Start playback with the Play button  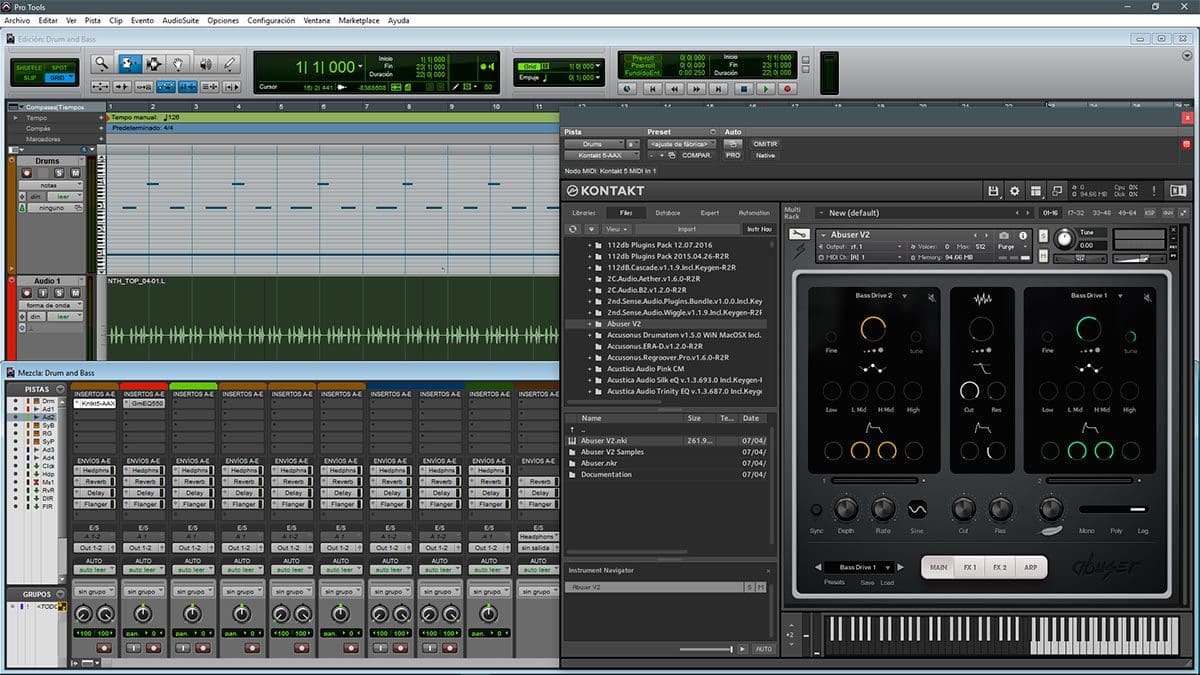click(765, 88)
